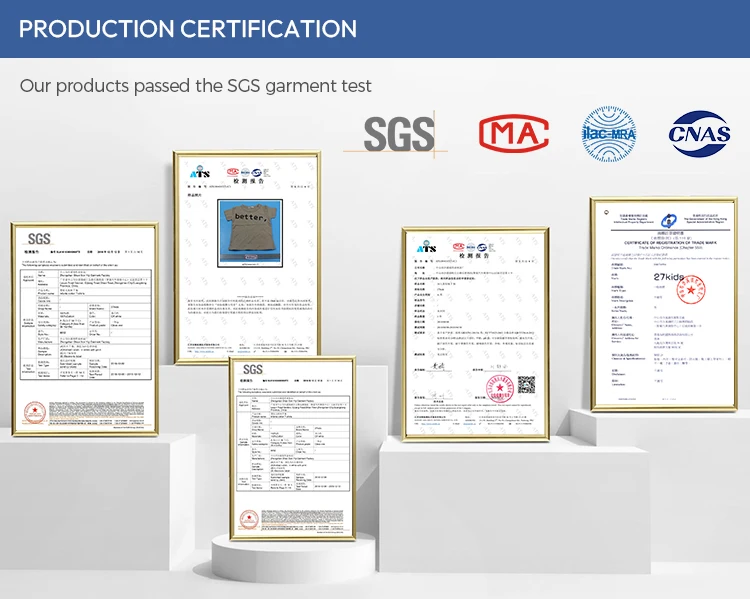
Task: Open the bottom center SGS report frame
Action: click(294, 452)
